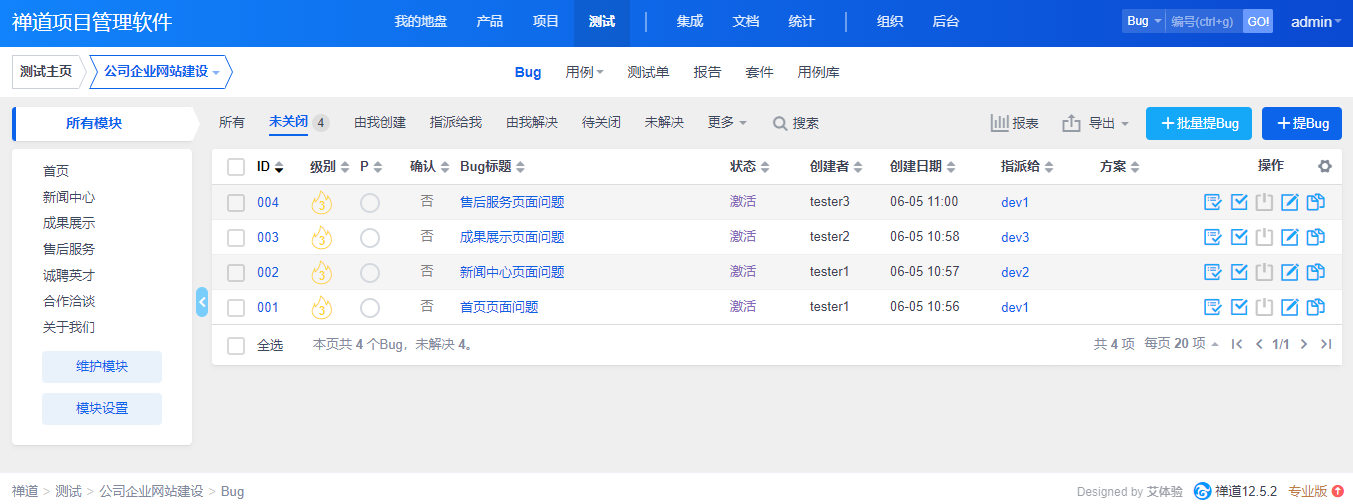Viewport: 1353px width, 504px height.
Task: Open the 公司企业网站建设 product dropdown
Action: [x=161, y=72]
